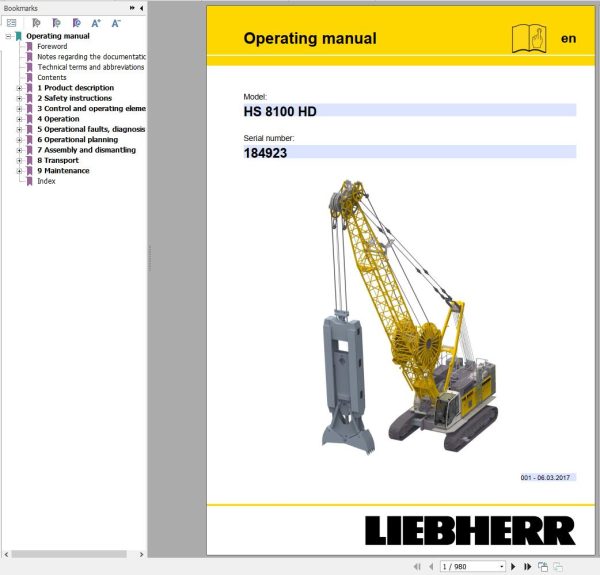Click the bookmarks scrollbar left arrow
Image resolution: width=600 pixels, height=575 pixels.
tap(6, 554)
